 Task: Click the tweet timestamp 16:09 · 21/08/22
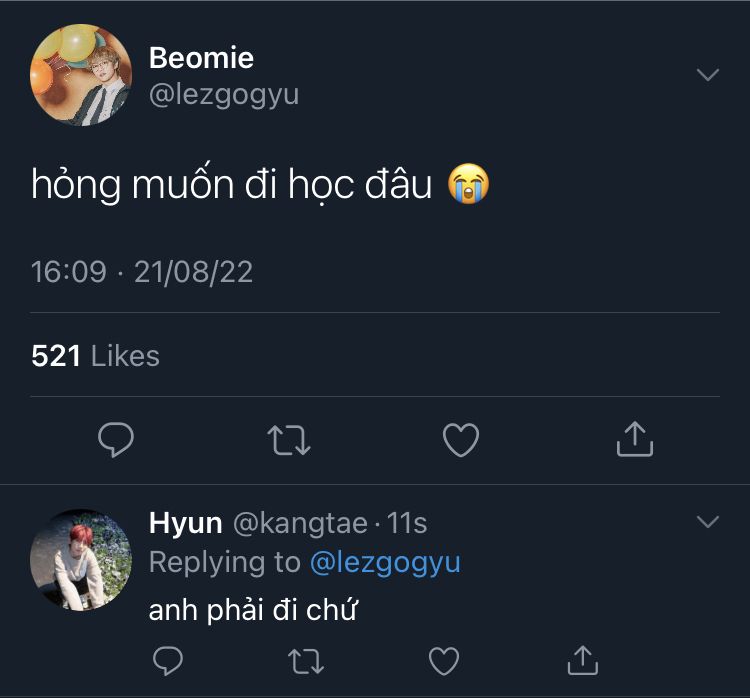tap(142, 272)
